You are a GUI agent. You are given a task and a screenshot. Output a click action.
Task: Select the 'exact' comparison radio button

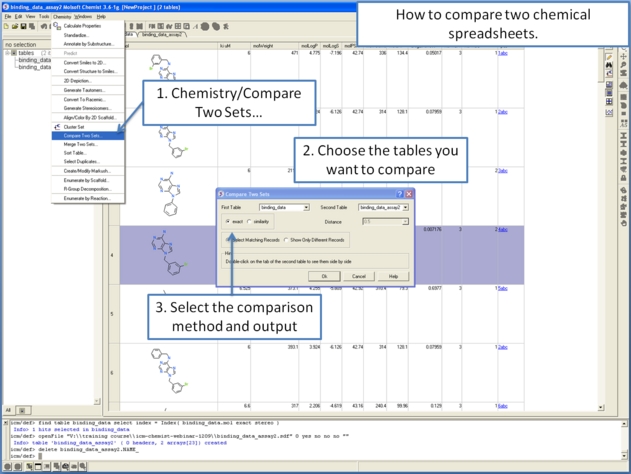click(225, 221)
